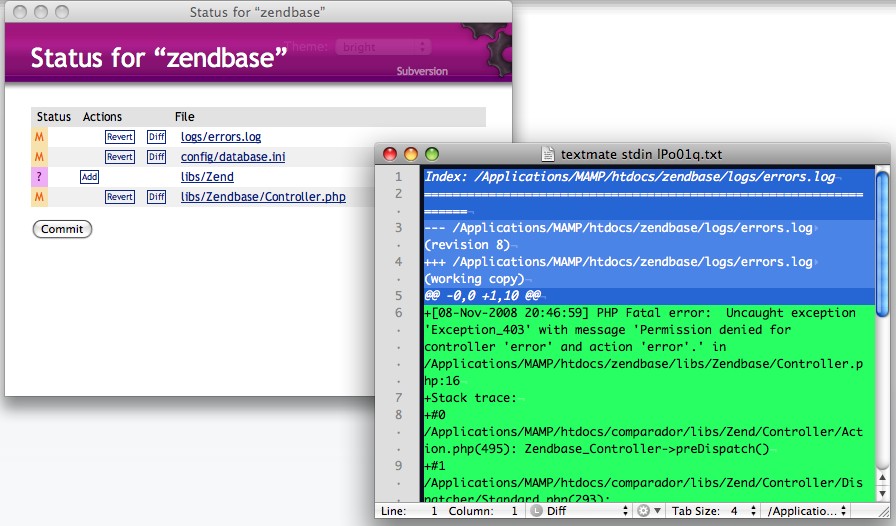
Task: Click the Actions column header
Action: (102, 117)
